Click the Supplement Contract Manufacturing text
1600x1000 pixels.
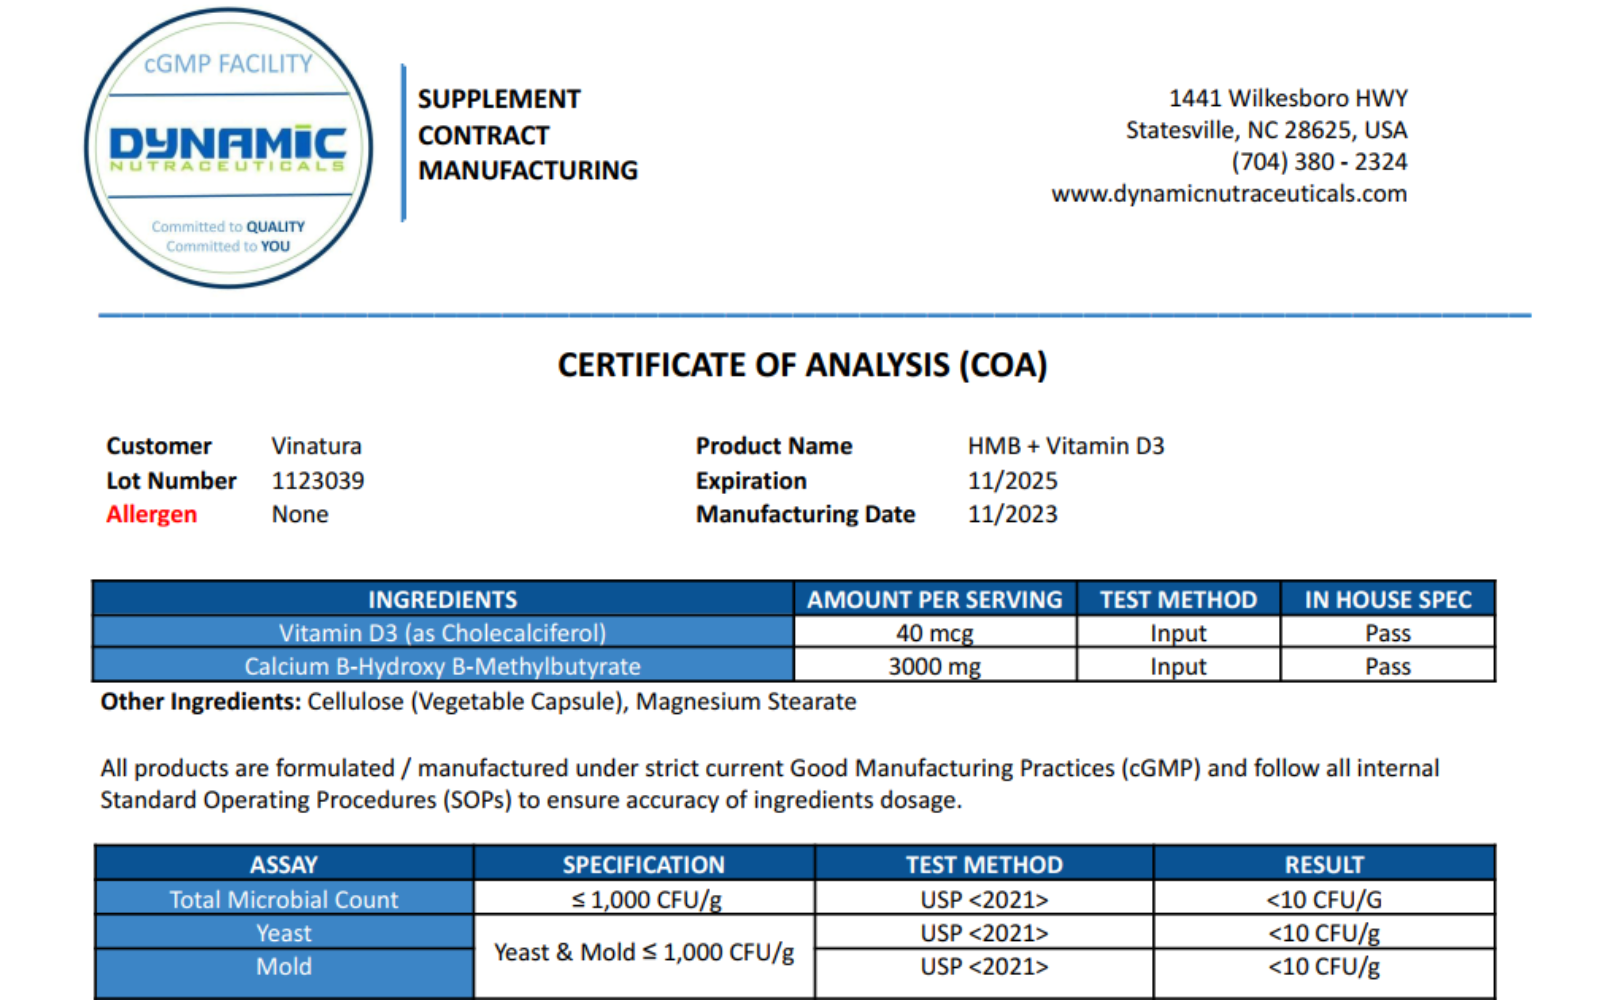coord(527,135)
